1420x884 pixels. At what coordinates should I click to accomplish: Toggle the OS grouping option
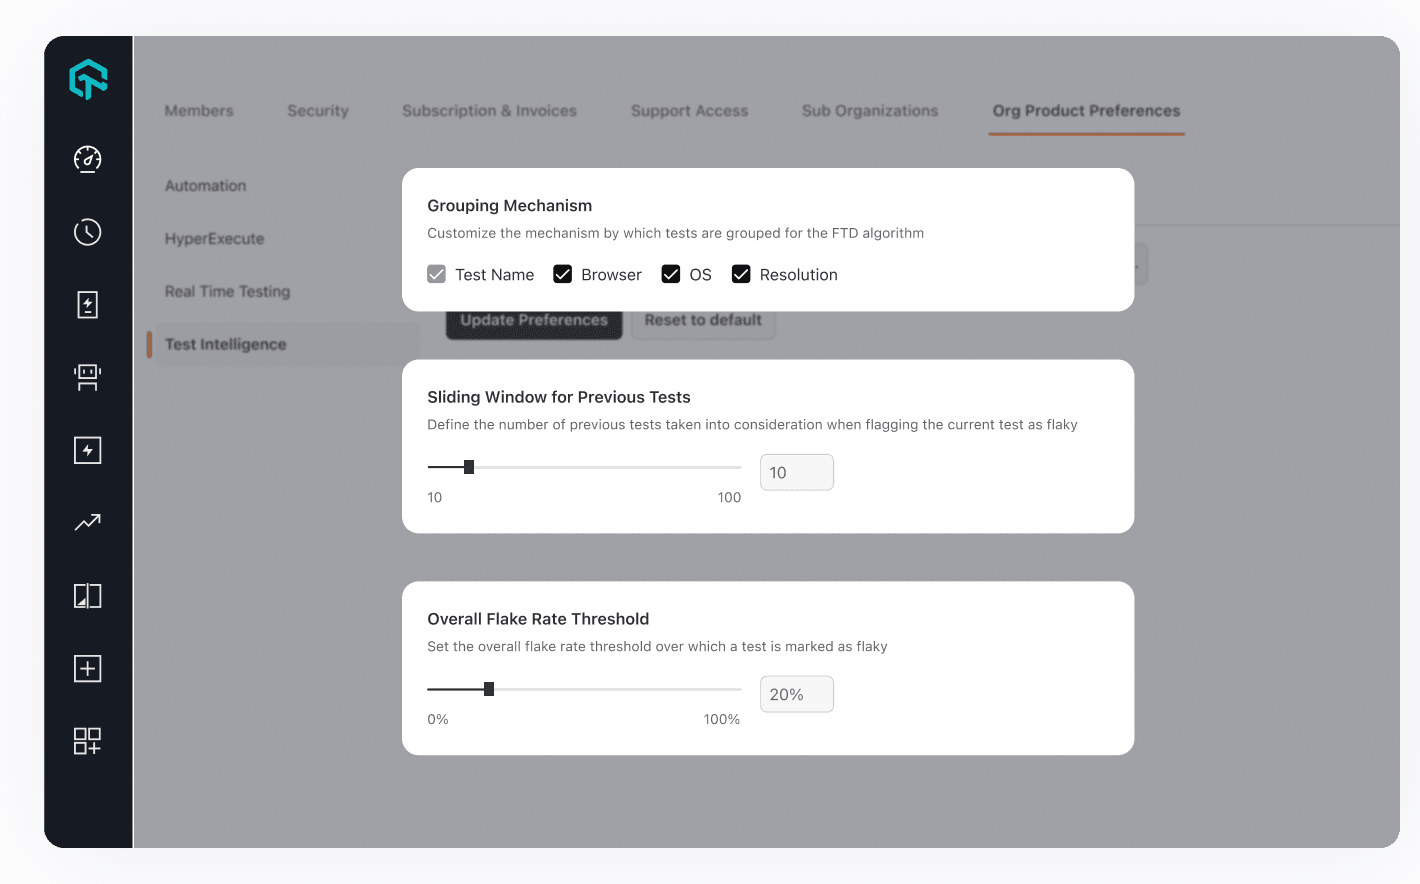pos(671,273)
